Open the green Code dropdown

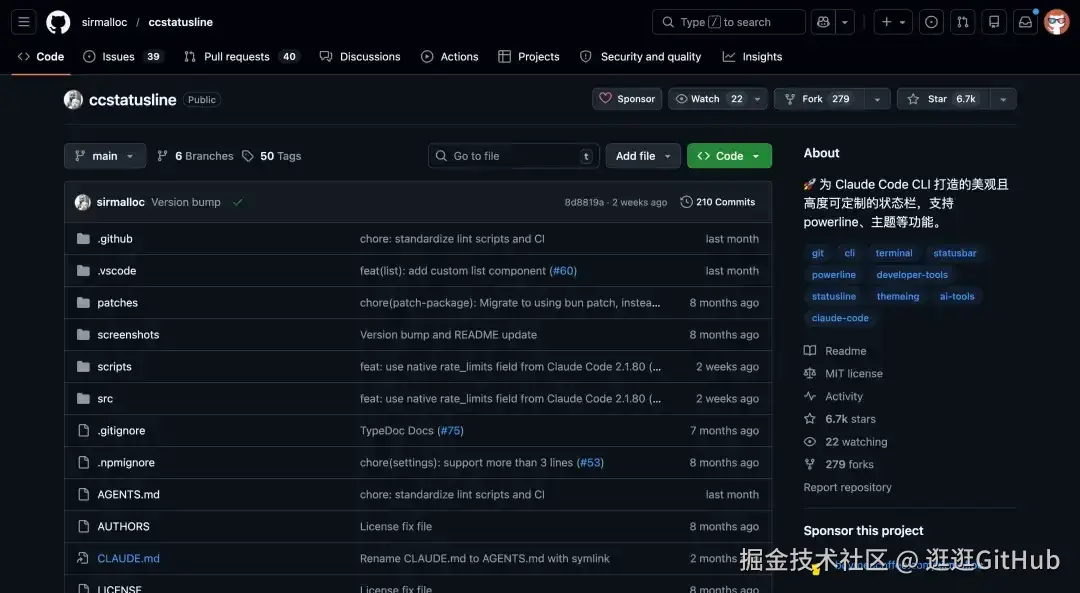[729, 156]
